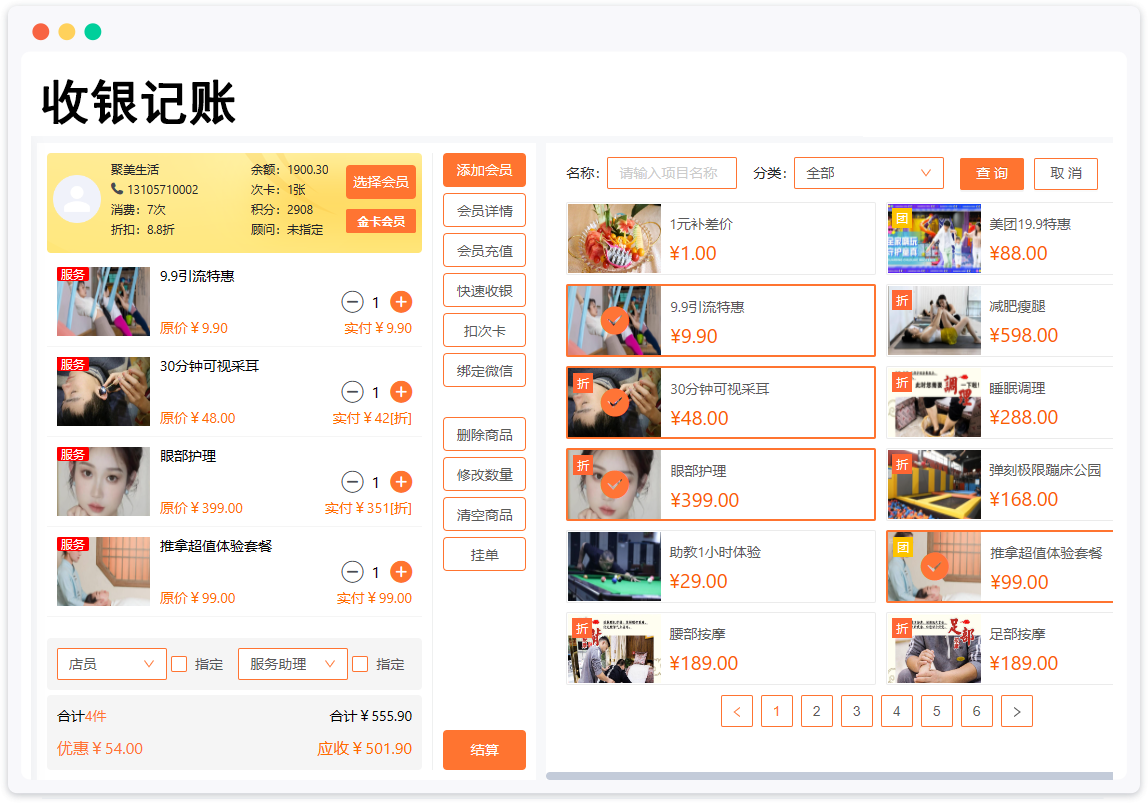1148x804 pixels.
Task: Click plus button for 眼部护理
Action: click(401, 482)
